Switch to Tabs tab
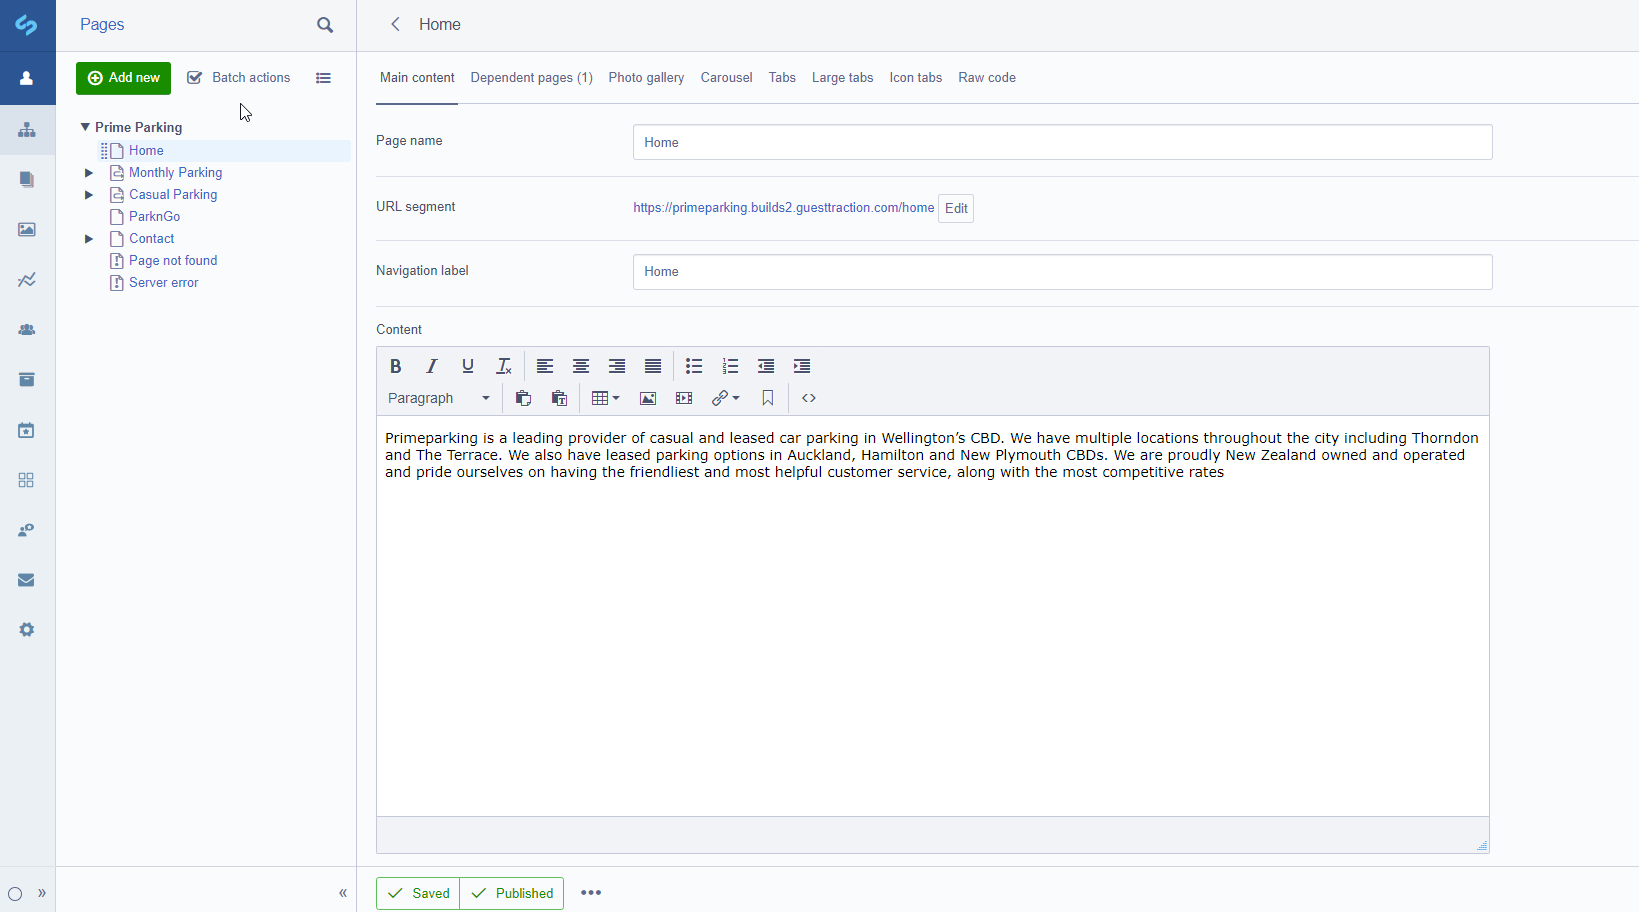 (782, 78)
